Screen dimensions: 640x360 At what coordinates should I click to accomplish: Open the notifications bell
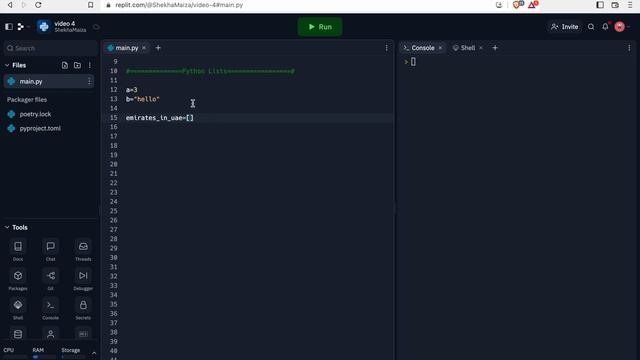605,27
